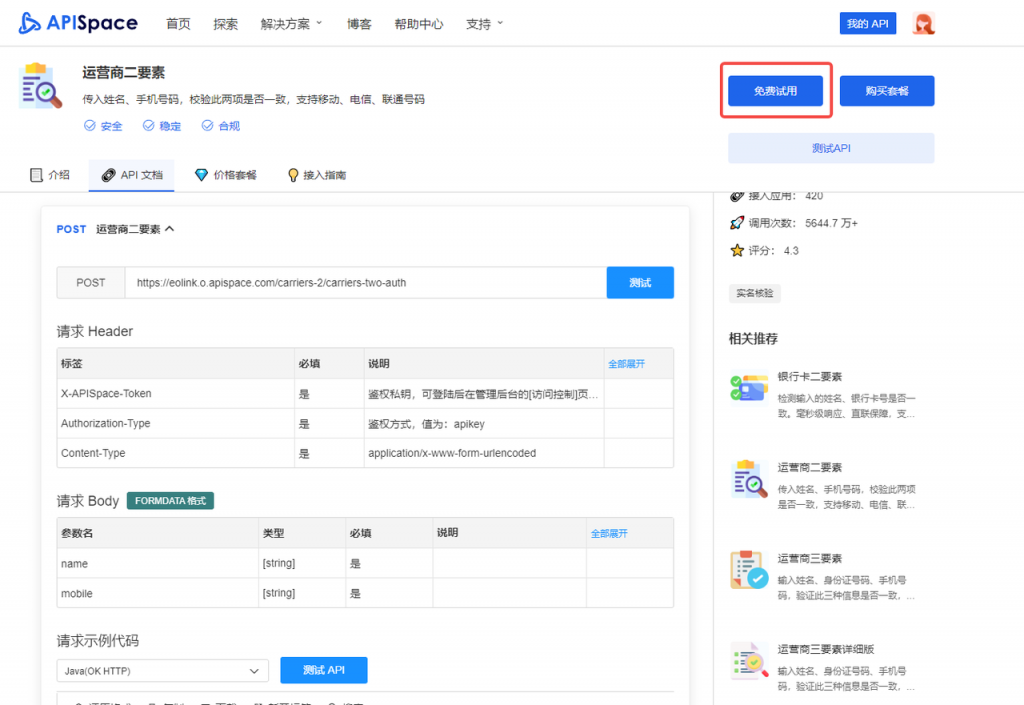The height and width of the screenshot is (705, 1024).
Task: Click the Content-Type header row
Action: [x=365, y=453]
